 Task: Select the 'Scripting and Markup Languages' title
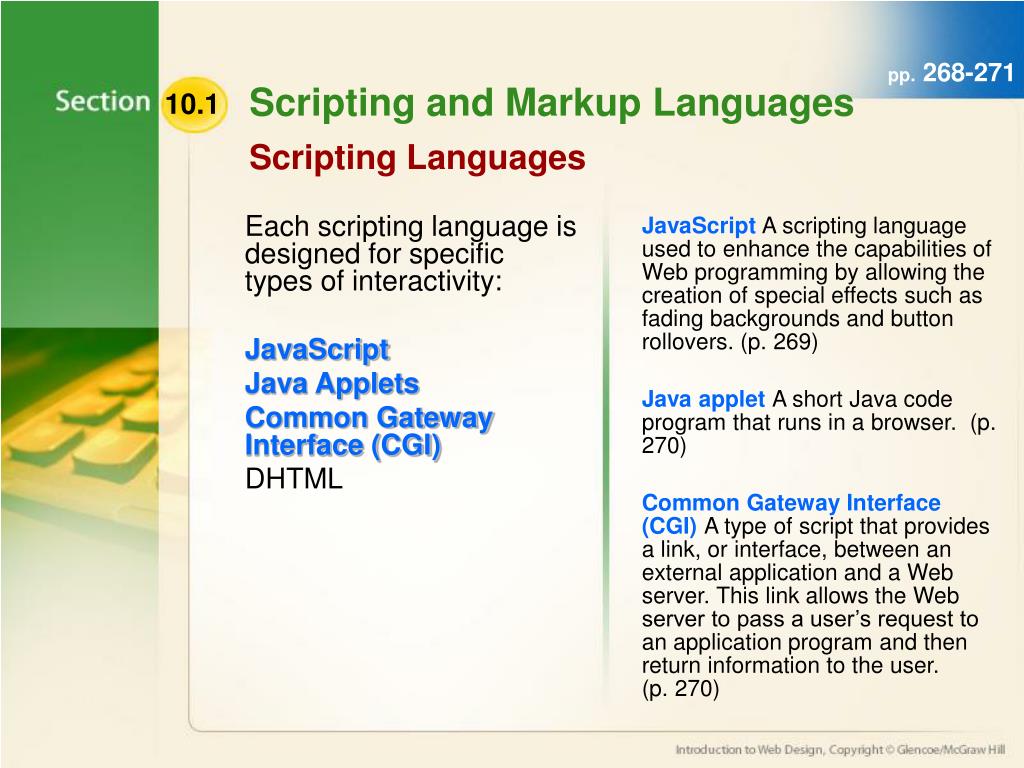551,103
